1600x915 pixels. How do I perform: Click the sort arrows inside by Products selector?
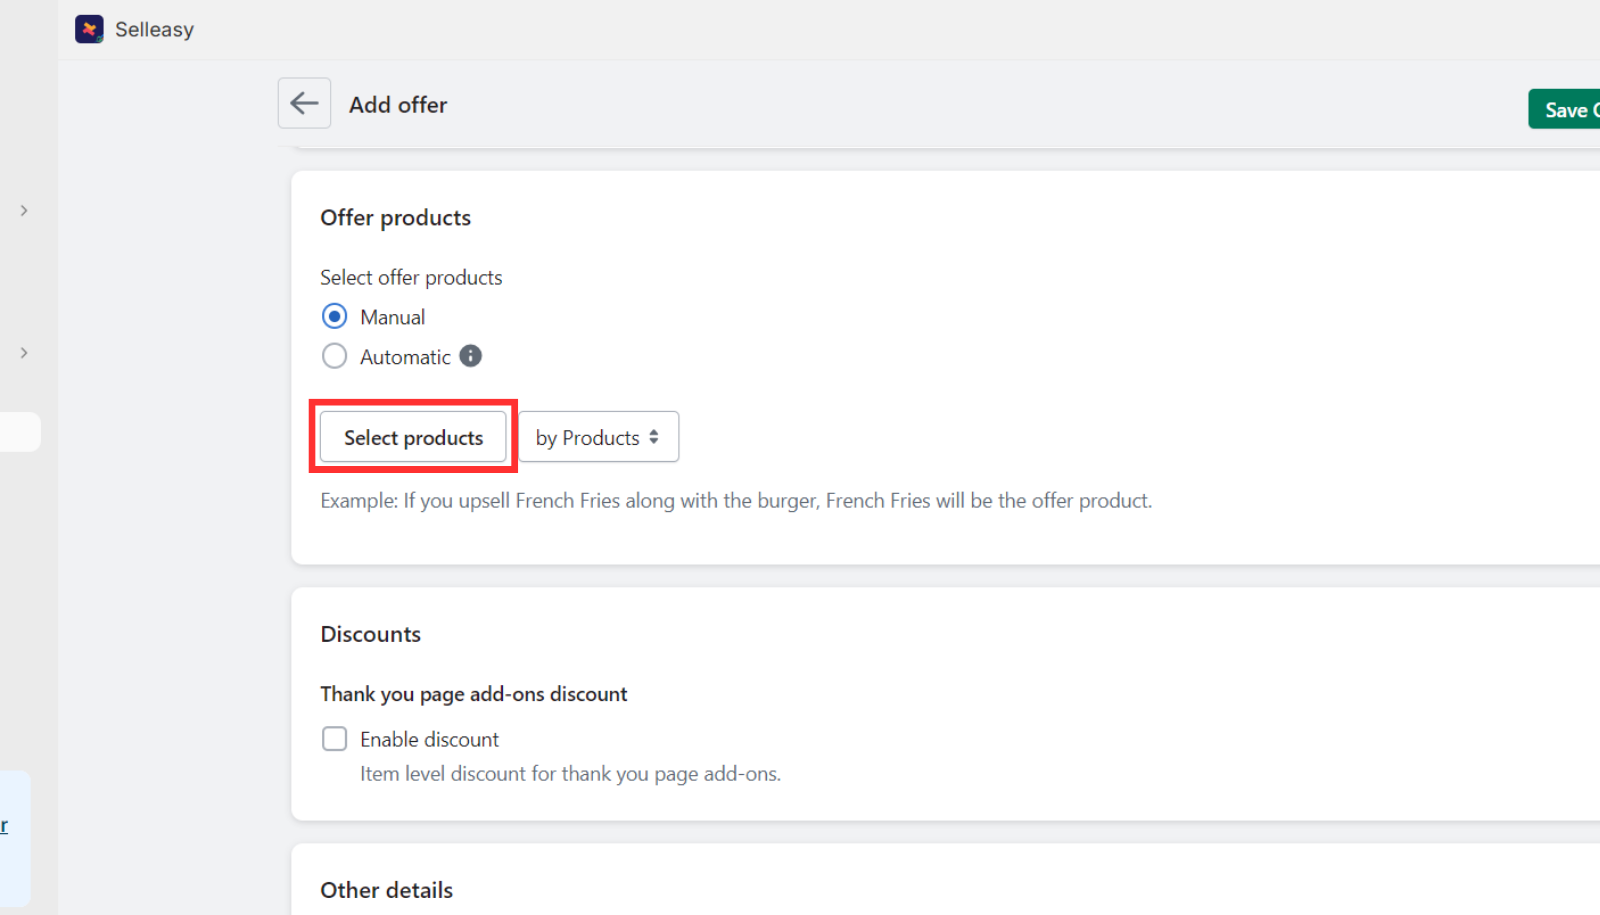click(655, 437)
